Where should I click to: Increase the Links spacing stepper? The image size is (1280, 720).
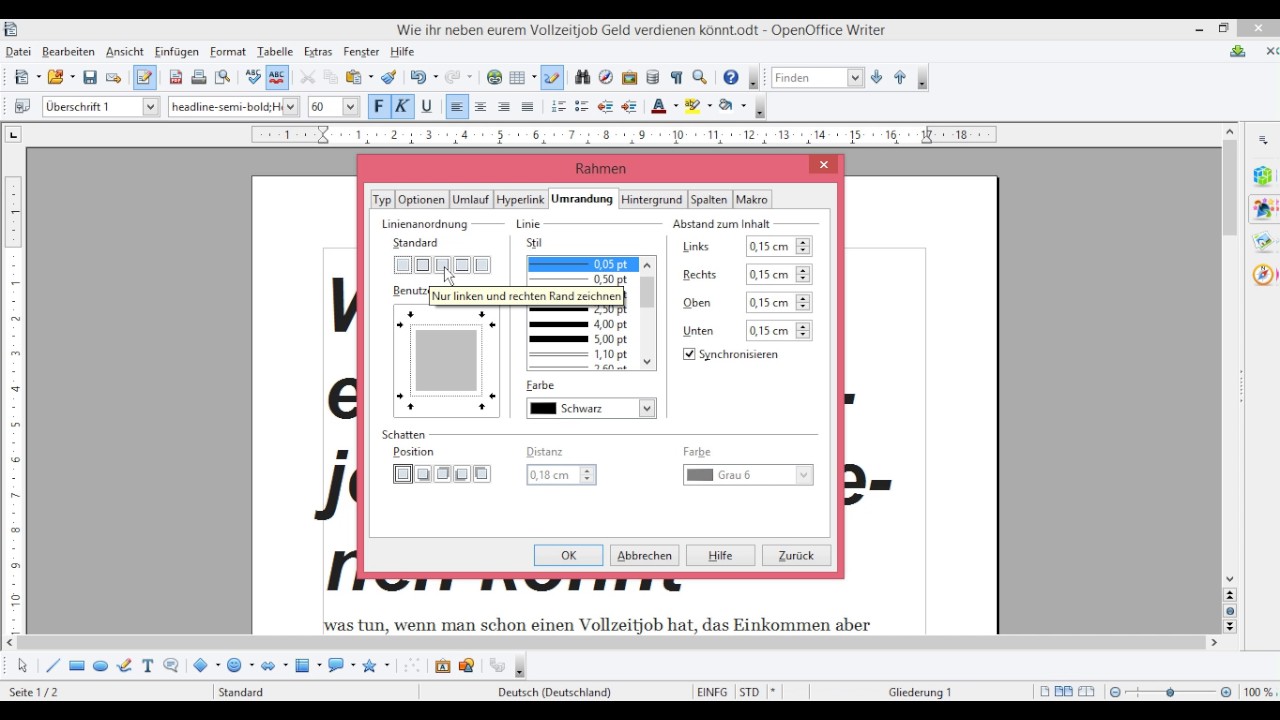(803, 242)
